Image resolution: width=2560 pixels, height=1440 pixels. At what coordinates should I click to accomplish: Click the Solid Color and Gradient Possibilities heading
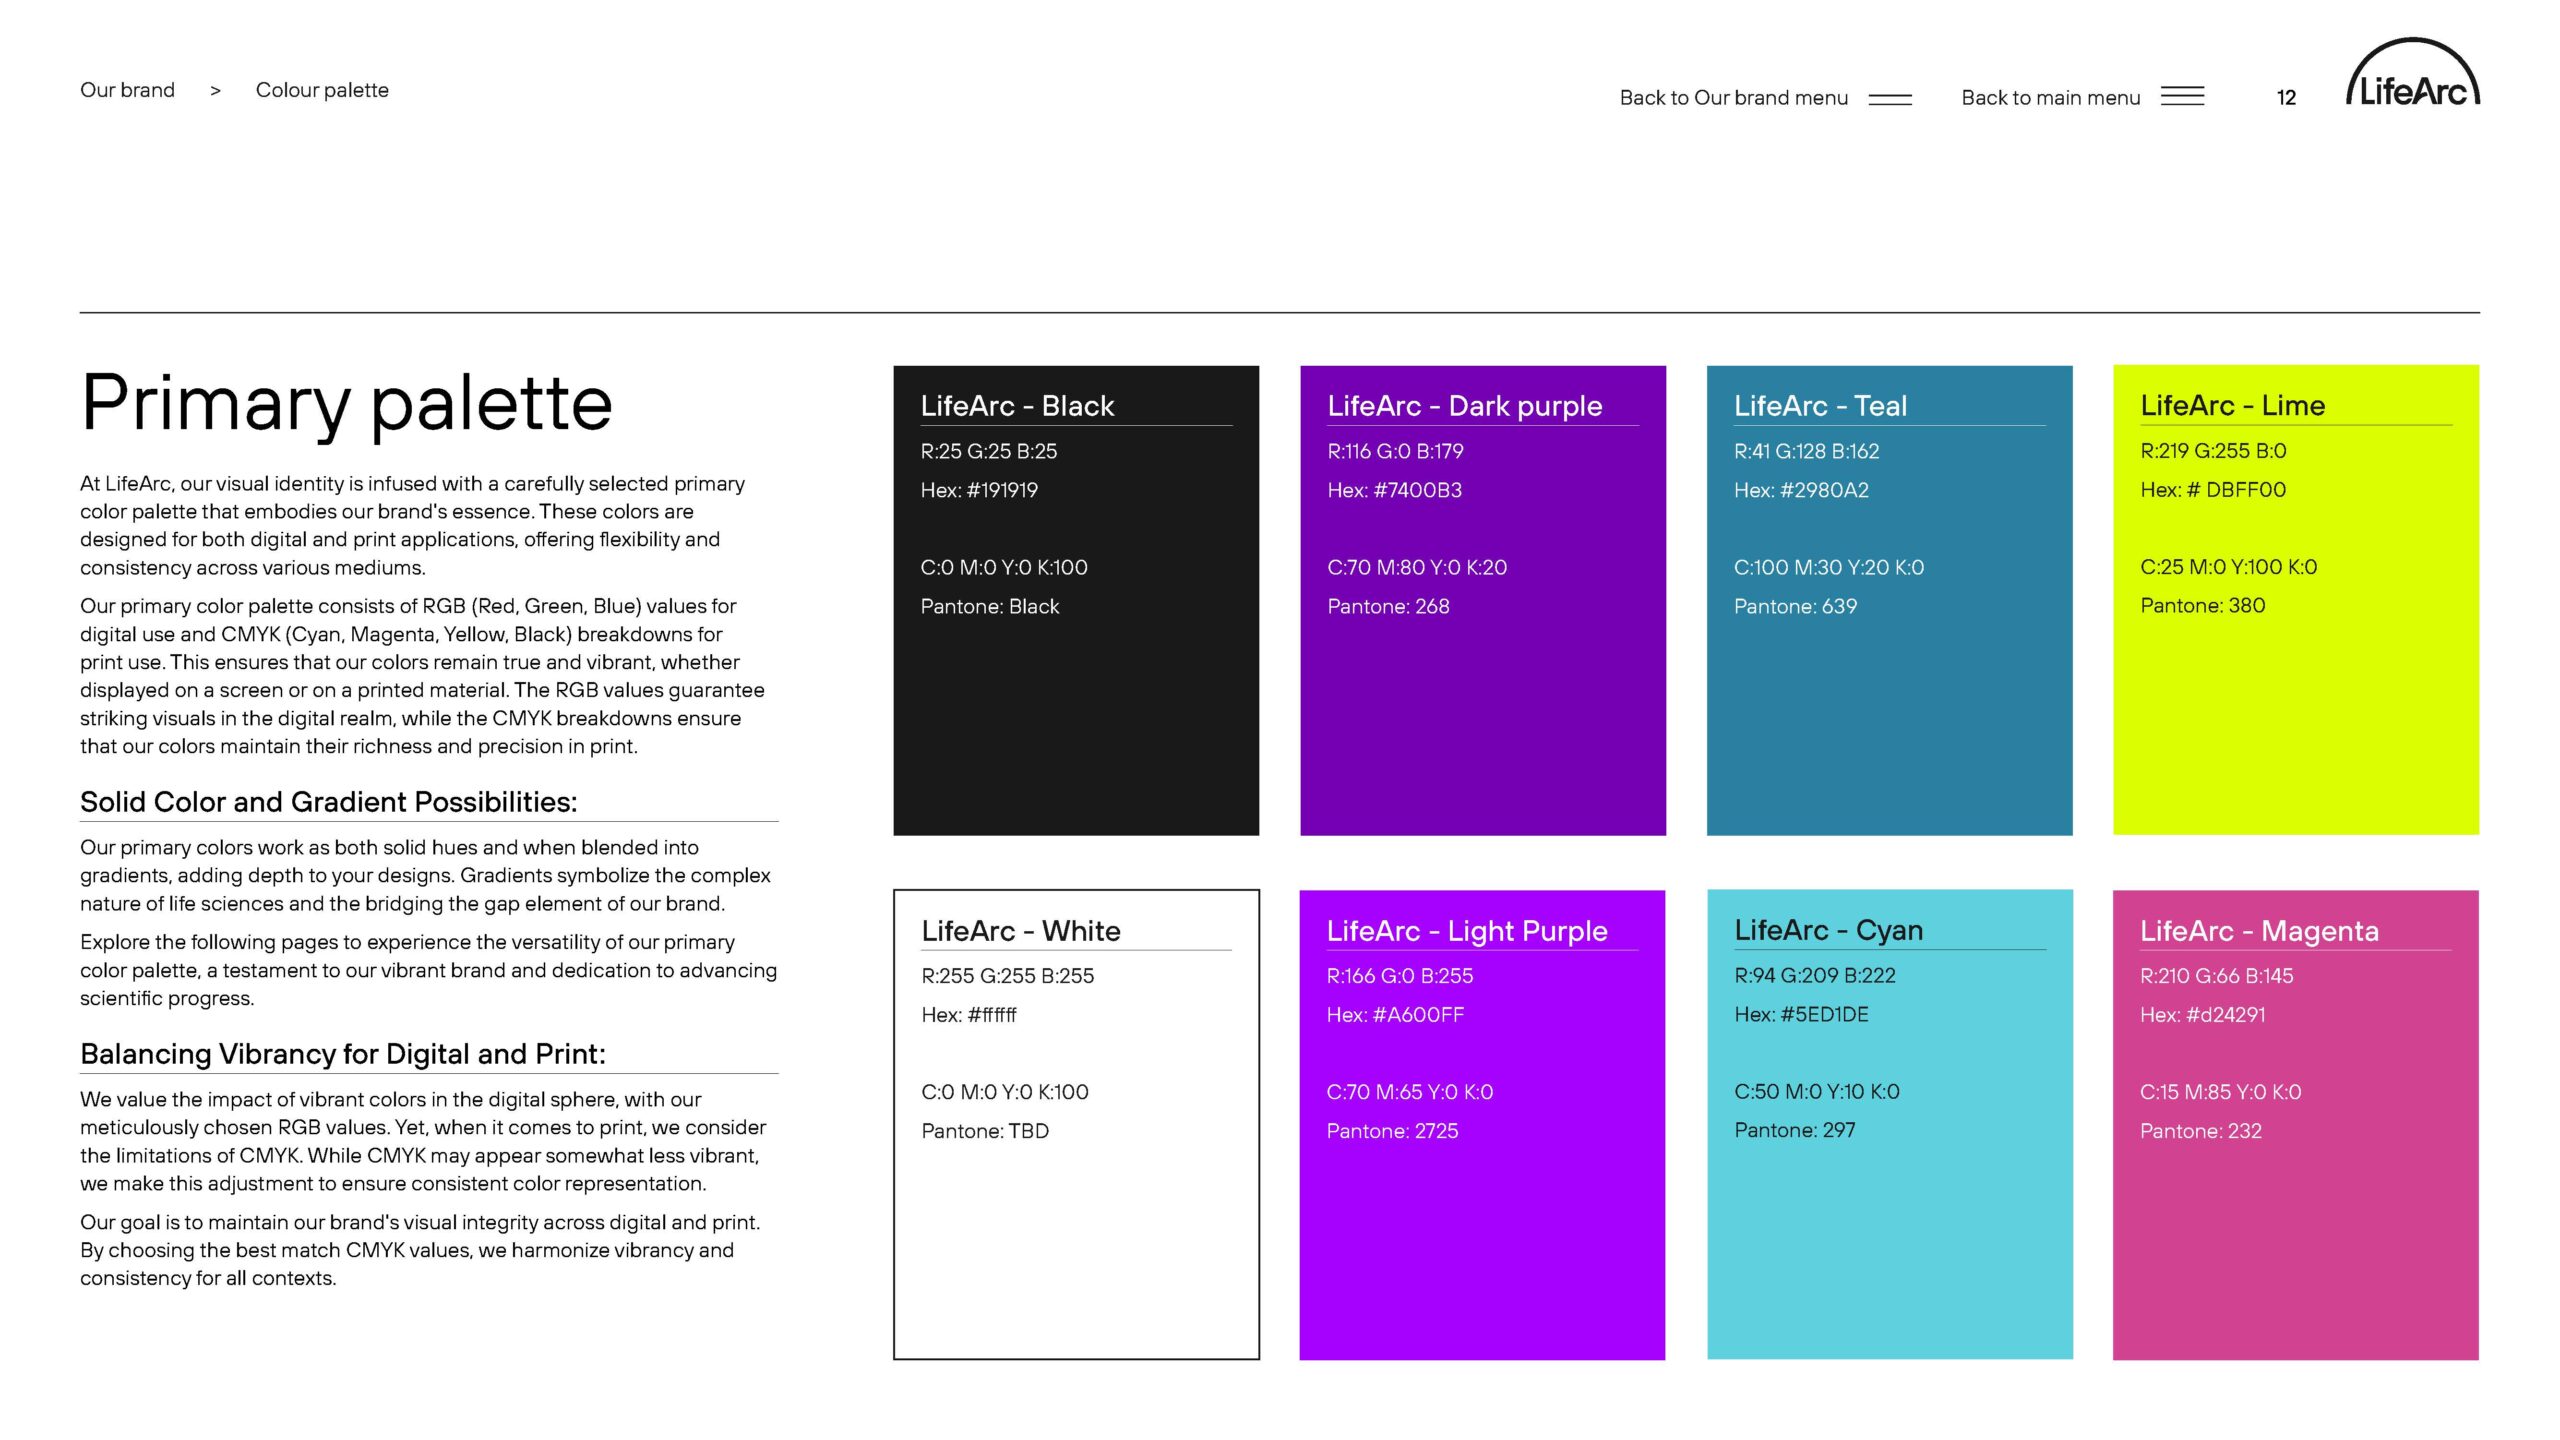(329, 802)
